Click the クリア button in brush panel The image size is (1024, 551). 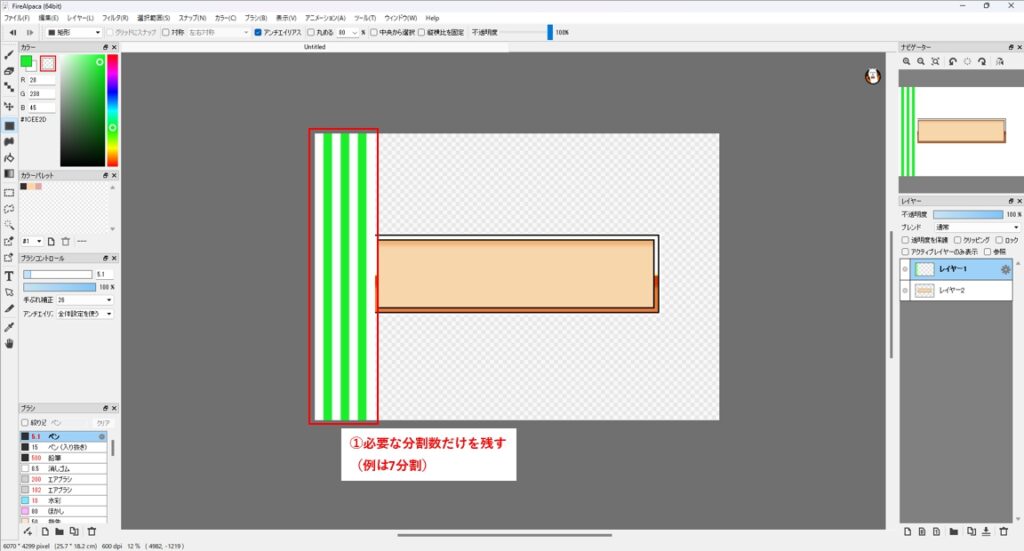click(103, 423)
